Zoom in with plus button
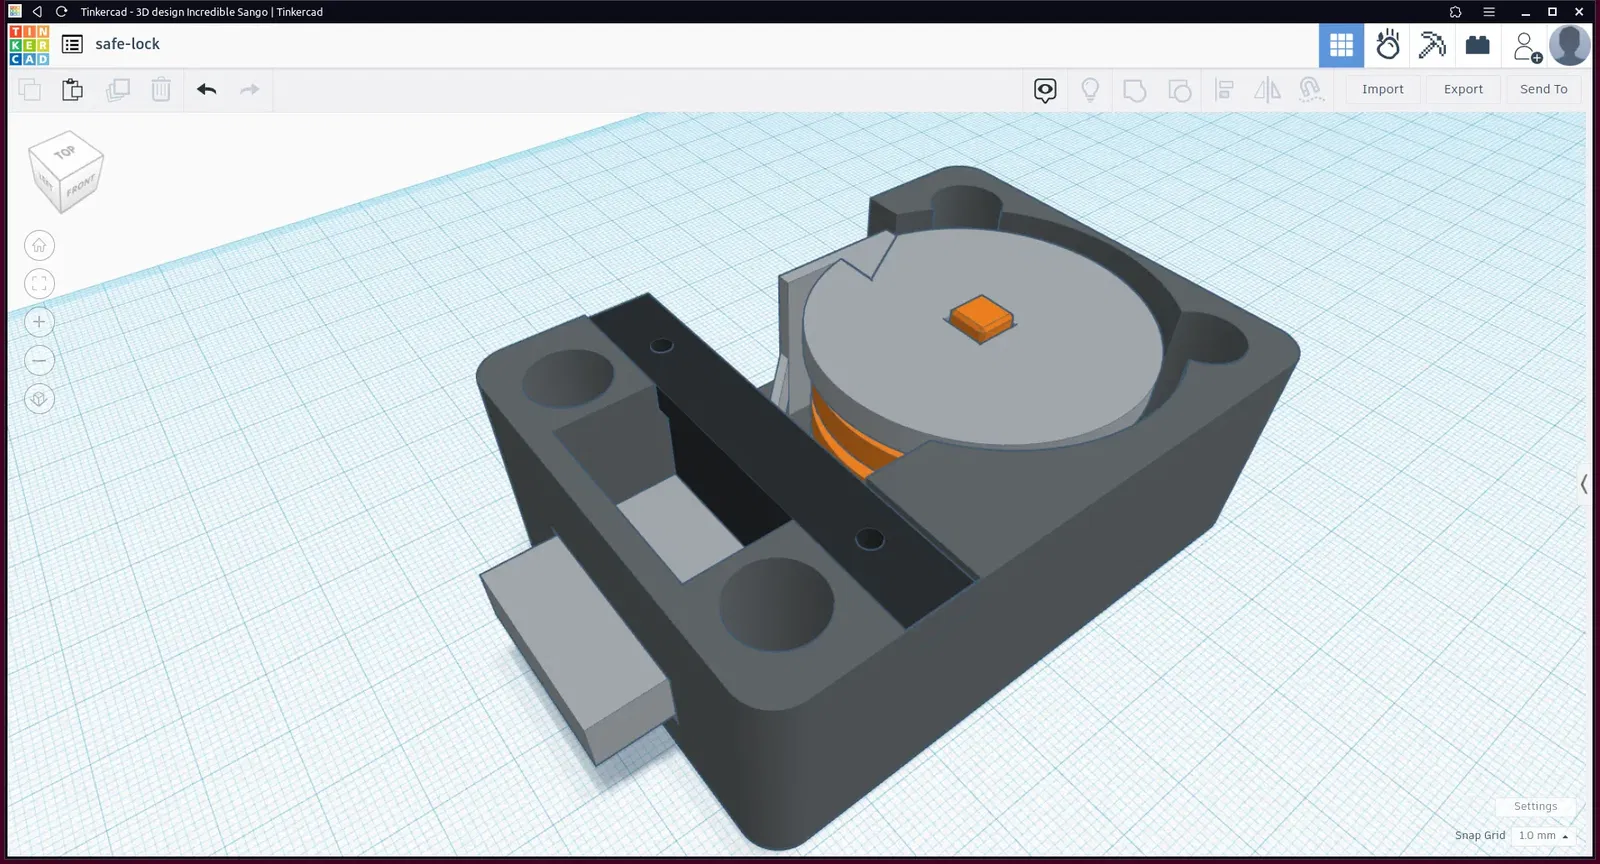The height and width of the screenshot is (864, 1600). [x=39, y=322]
